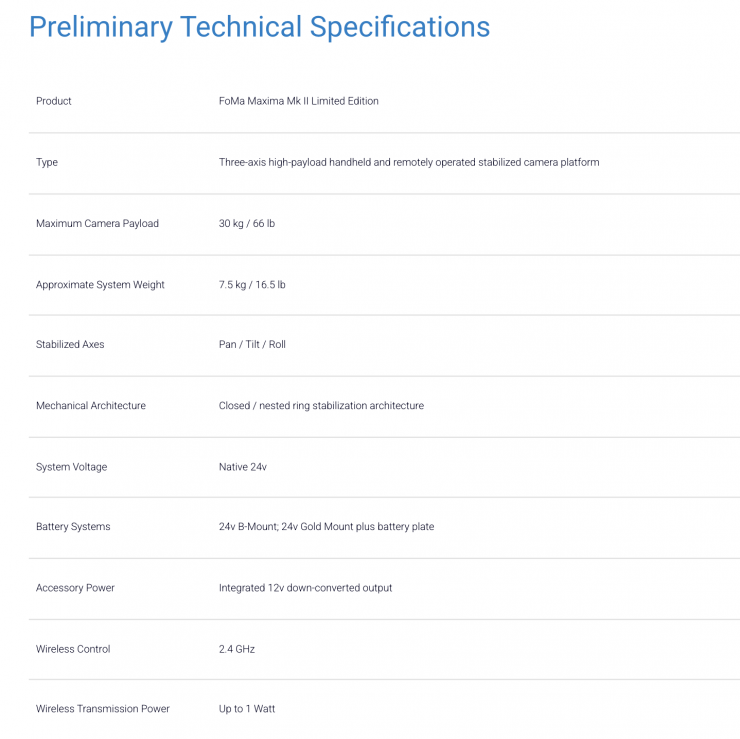Click the Up to 1 Watt value
The width and height of the screenshot is (740, 739).
click(247, 709)
